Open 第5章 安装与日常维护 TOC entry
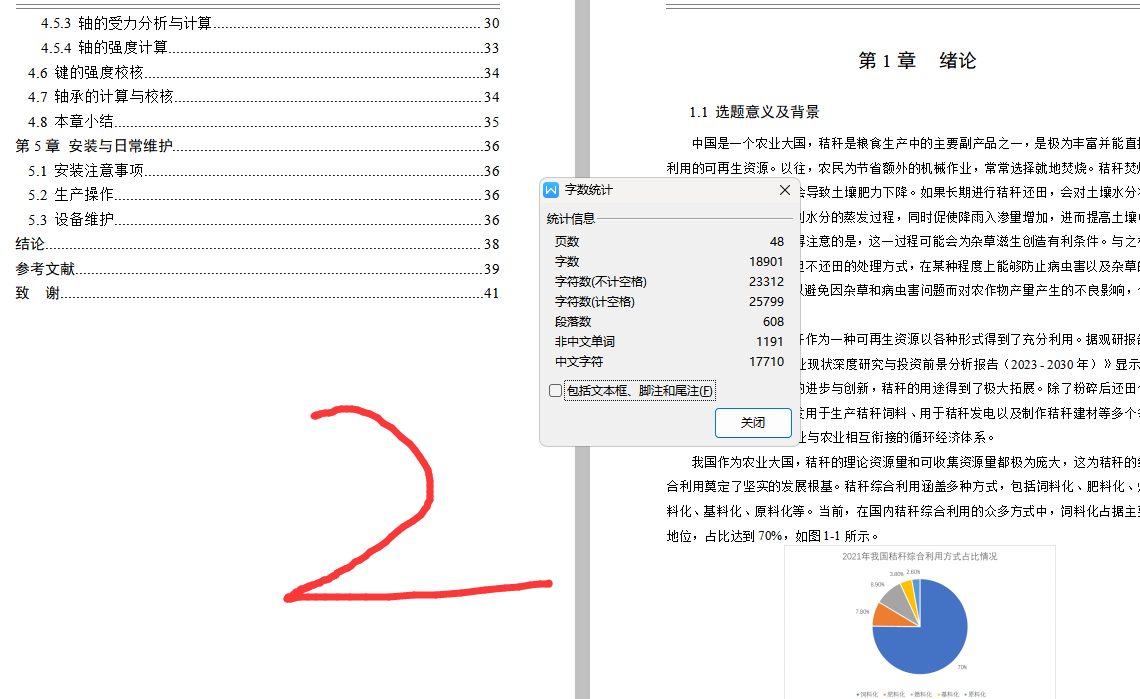Viewport: 1140px width, 699px height. tap(257, 146)
